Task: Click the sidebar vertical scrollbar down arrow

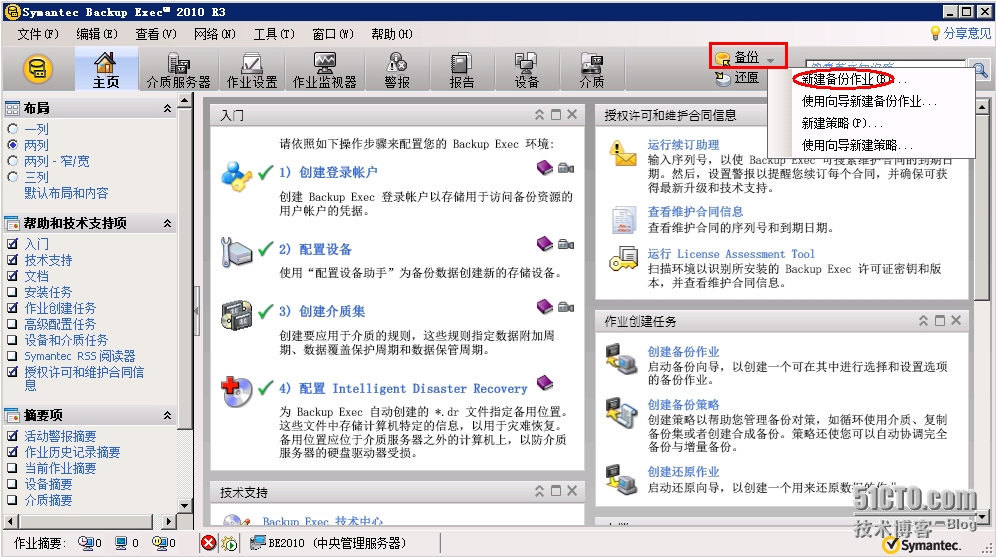Action: pyautogui.click(x=185, y=506)
